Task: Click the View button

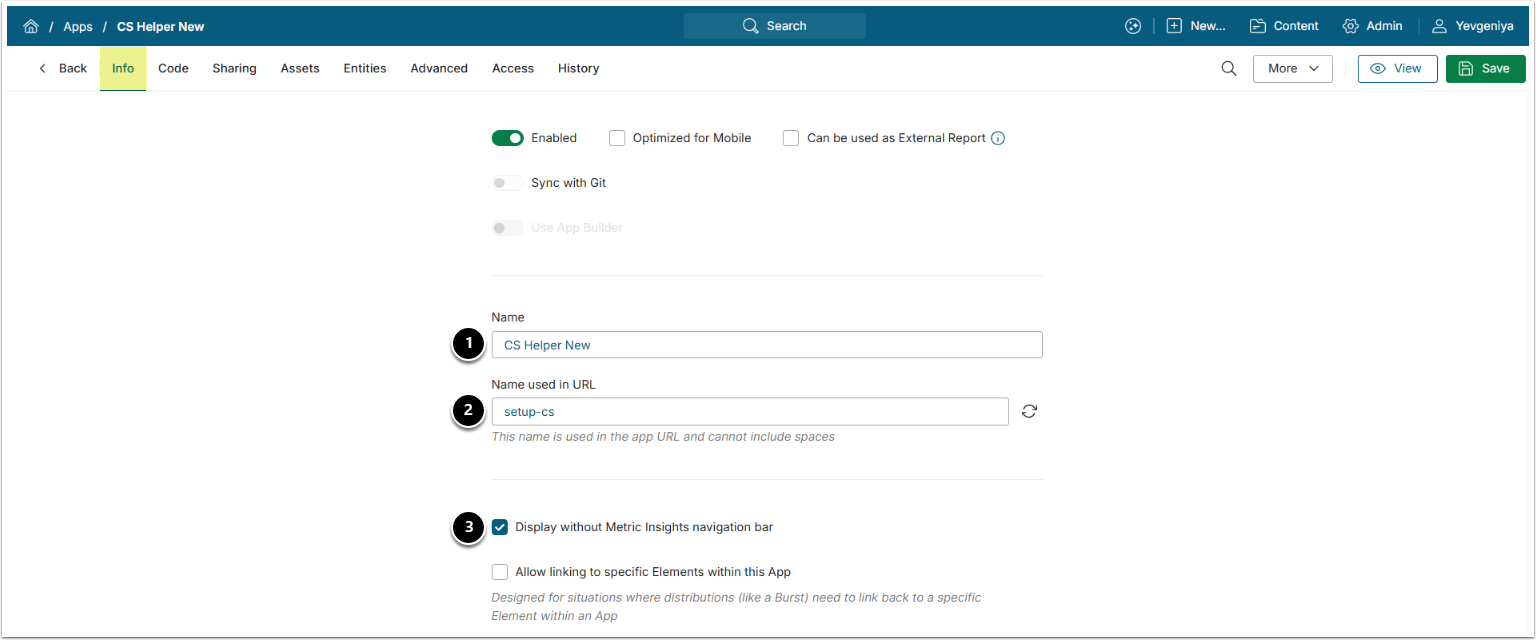Action: pos(1397,69)
